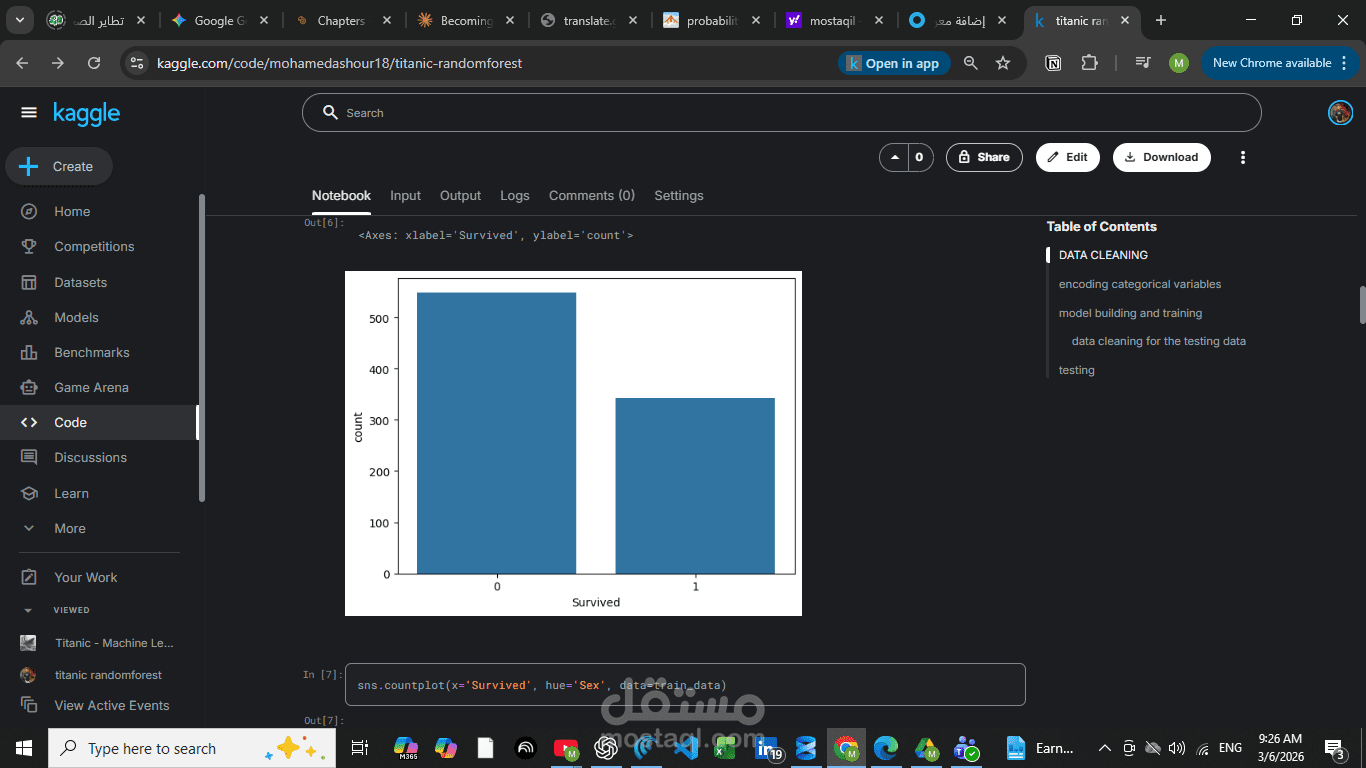Go back in the browser
Image resolution: width=1366 pixels, height=768 pixels.
[x=22, y=63]
